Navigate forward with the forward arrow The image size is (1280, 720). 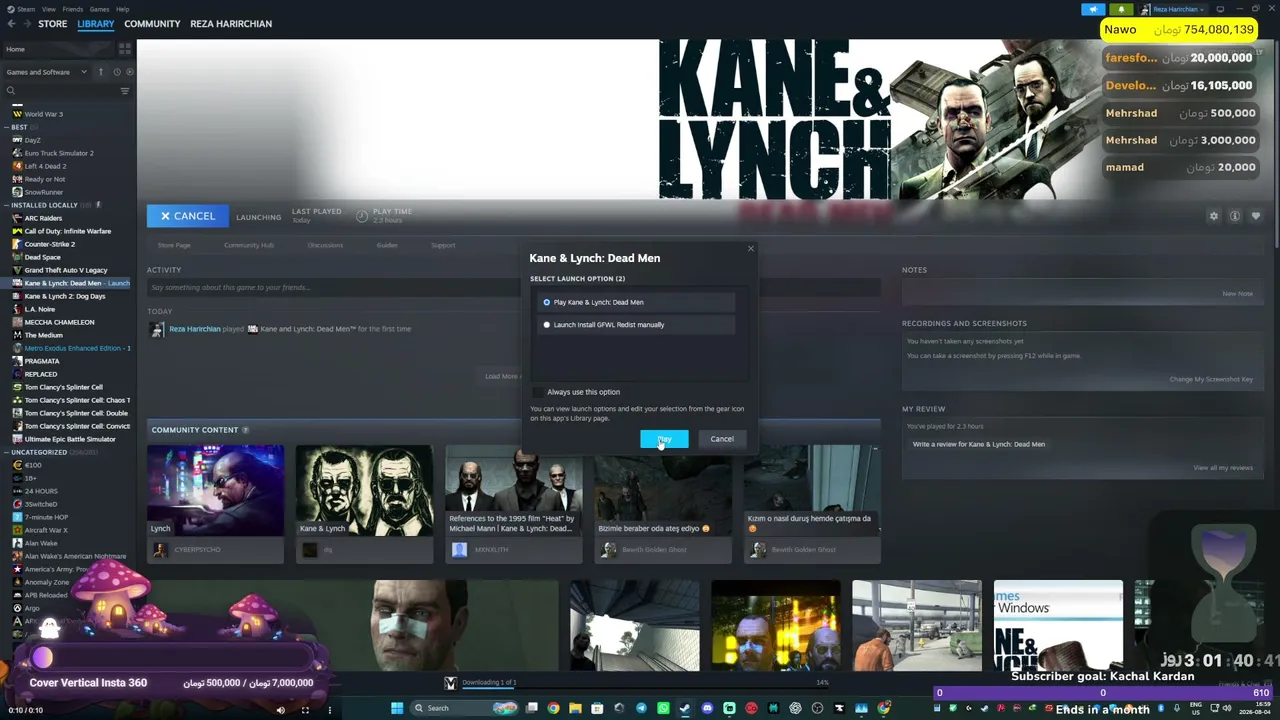click(x=25, y=24)
